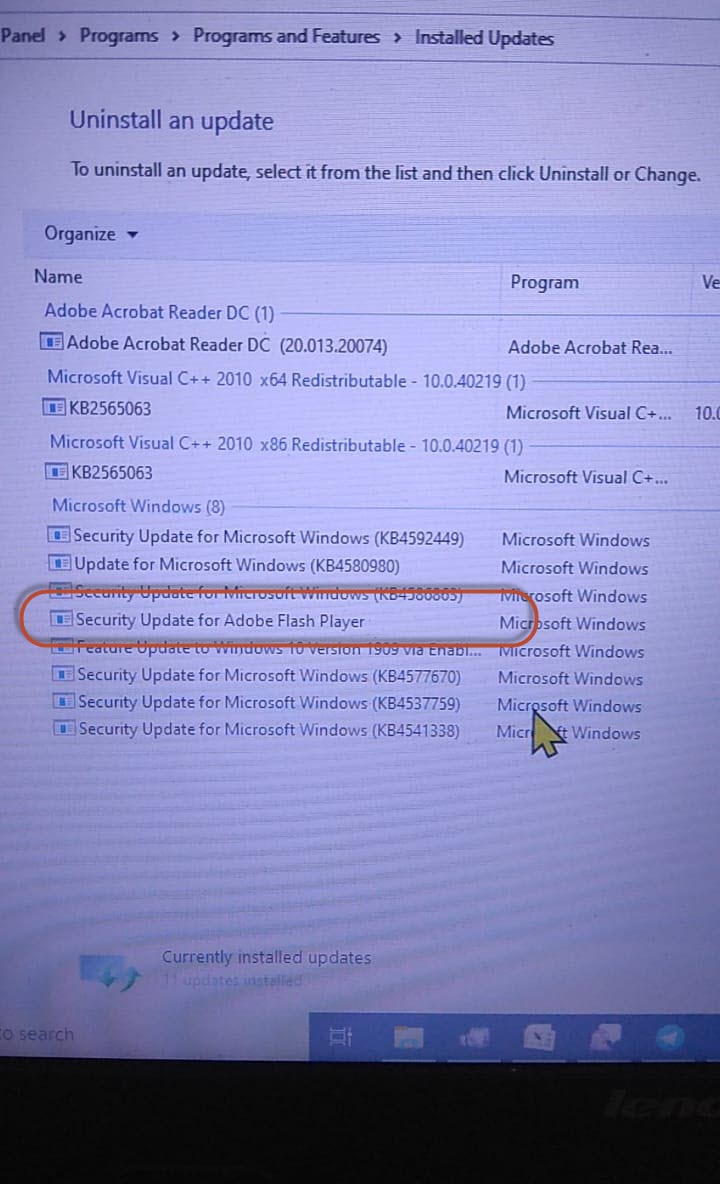
Task: Collapse the Microsoft Windows (8) group
Action: [138, 506]
